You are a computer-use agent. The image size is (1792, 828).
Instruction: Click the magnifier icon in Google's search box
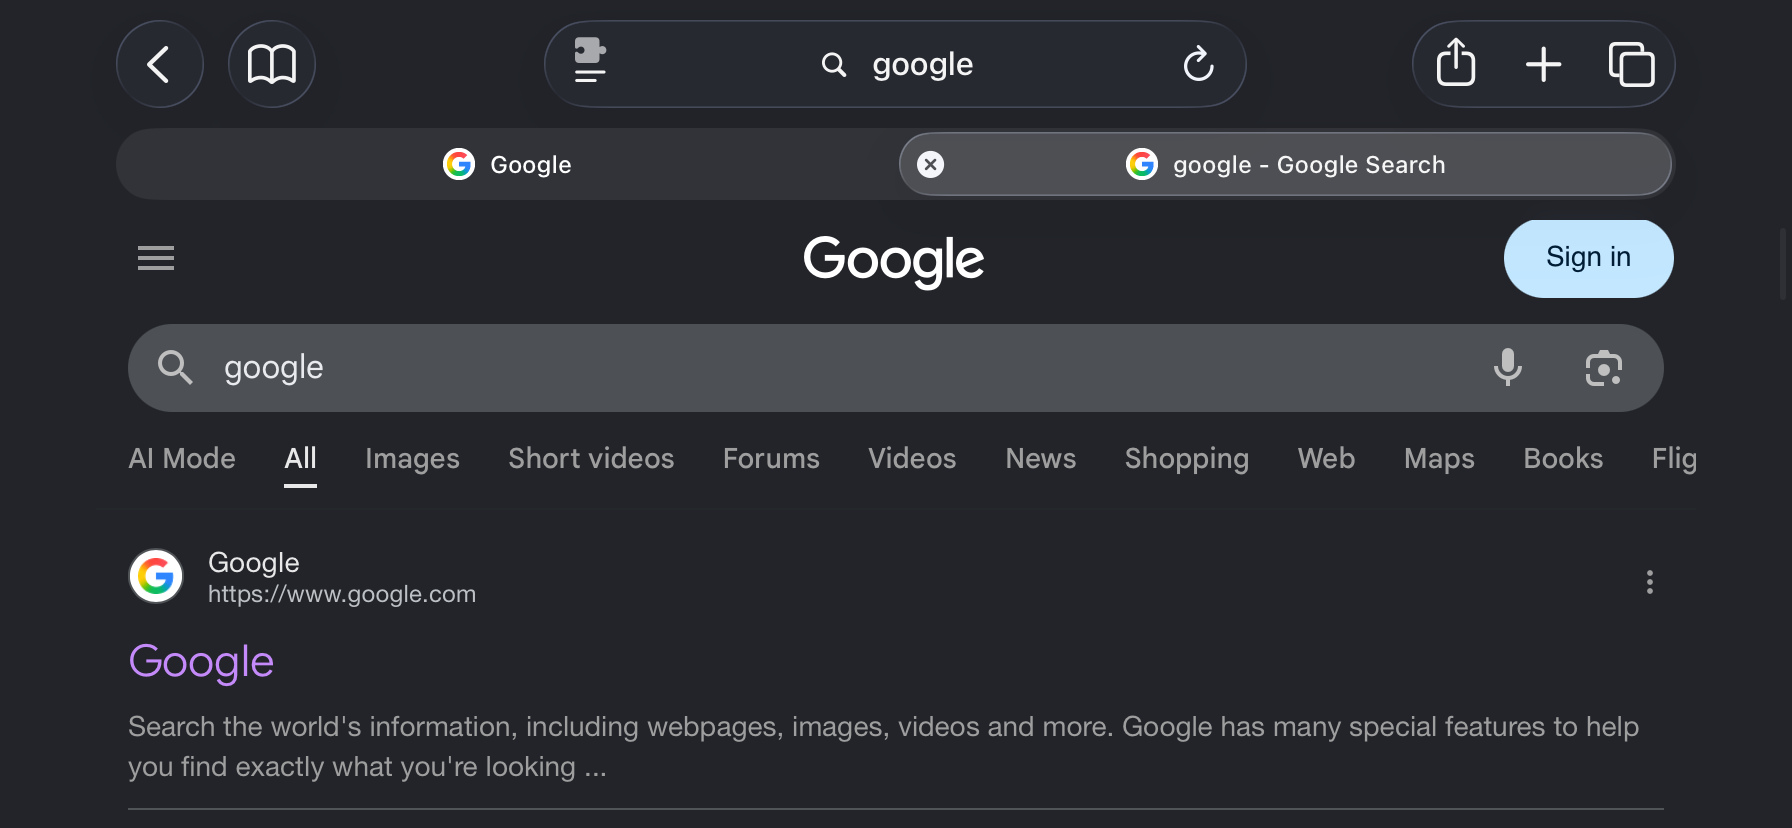[x=175, y=368]
